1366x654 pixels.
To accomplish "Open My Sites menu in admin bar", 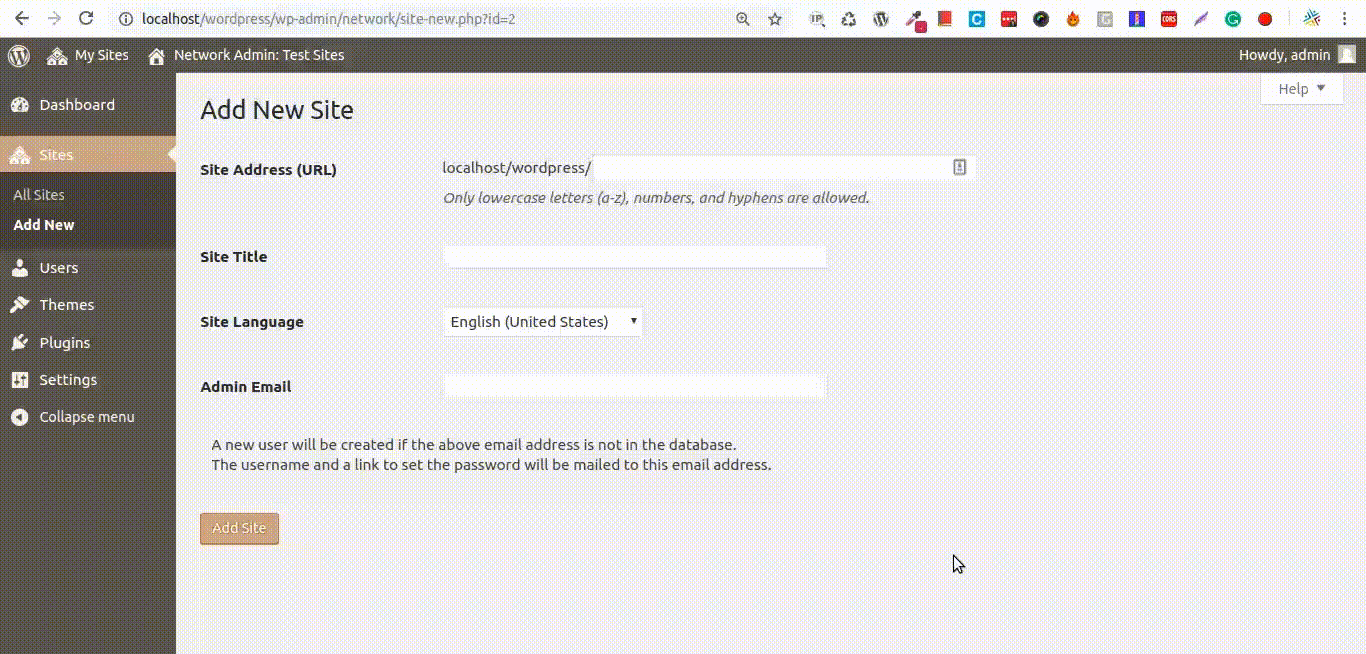I will (88, 55).
